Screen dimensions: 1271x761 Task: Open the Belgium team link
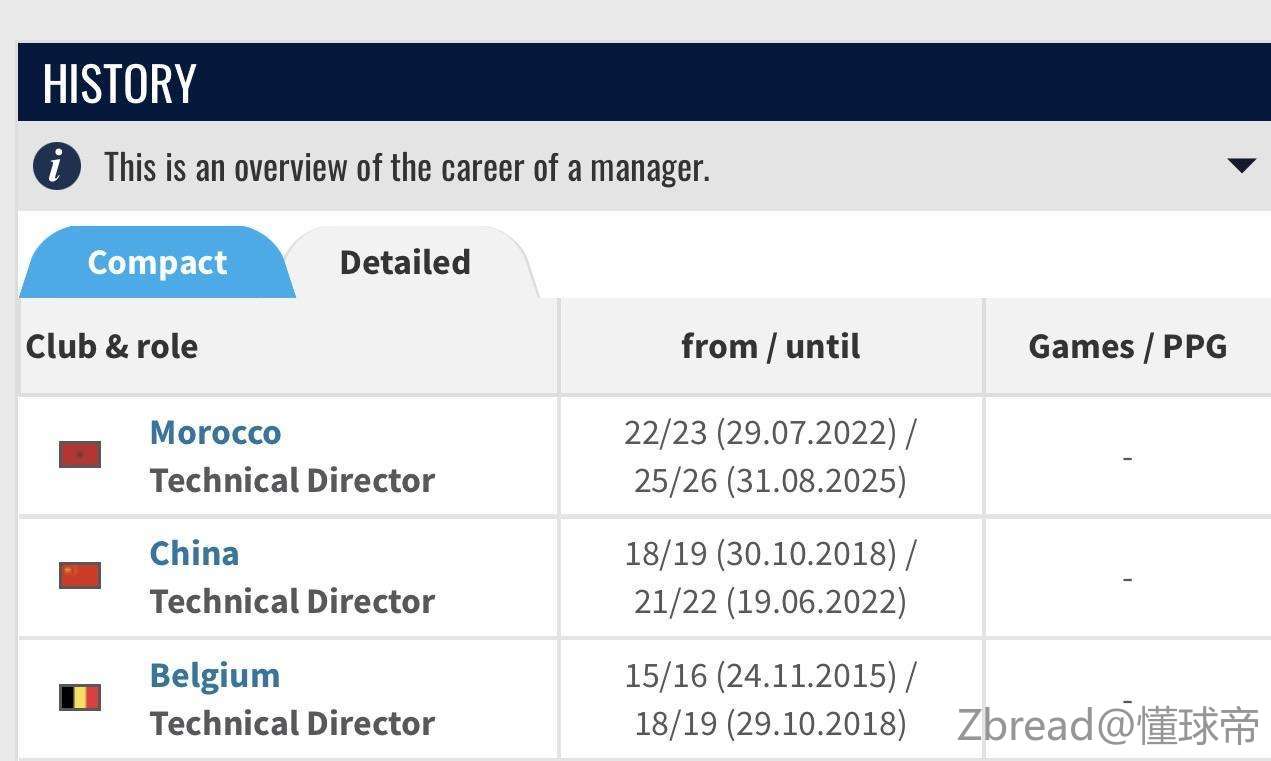click(x=214, y=675)
